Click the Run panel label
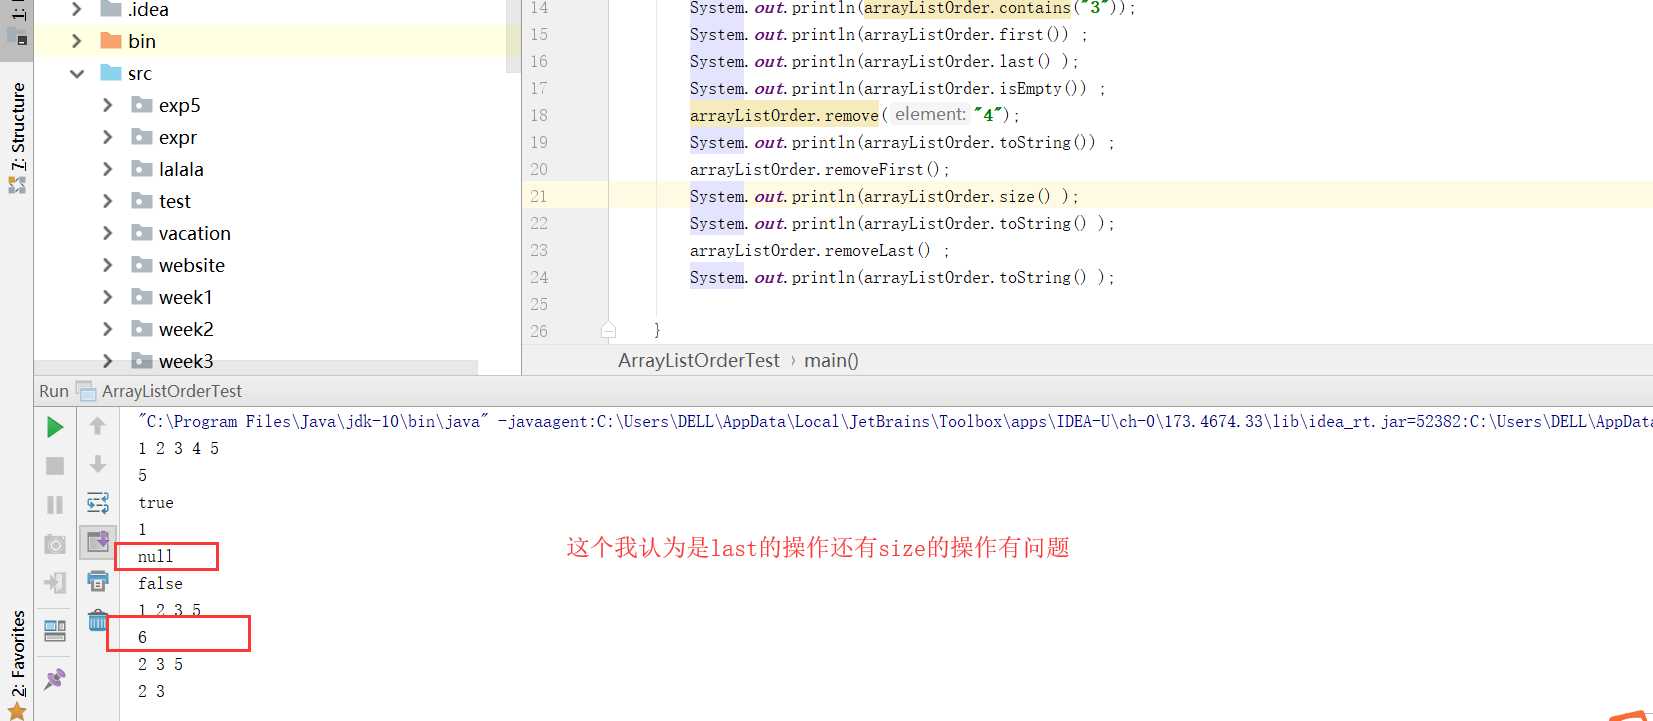Image resolution: width=1653 pixels, height=721 pixels. [x=54, y=391]
